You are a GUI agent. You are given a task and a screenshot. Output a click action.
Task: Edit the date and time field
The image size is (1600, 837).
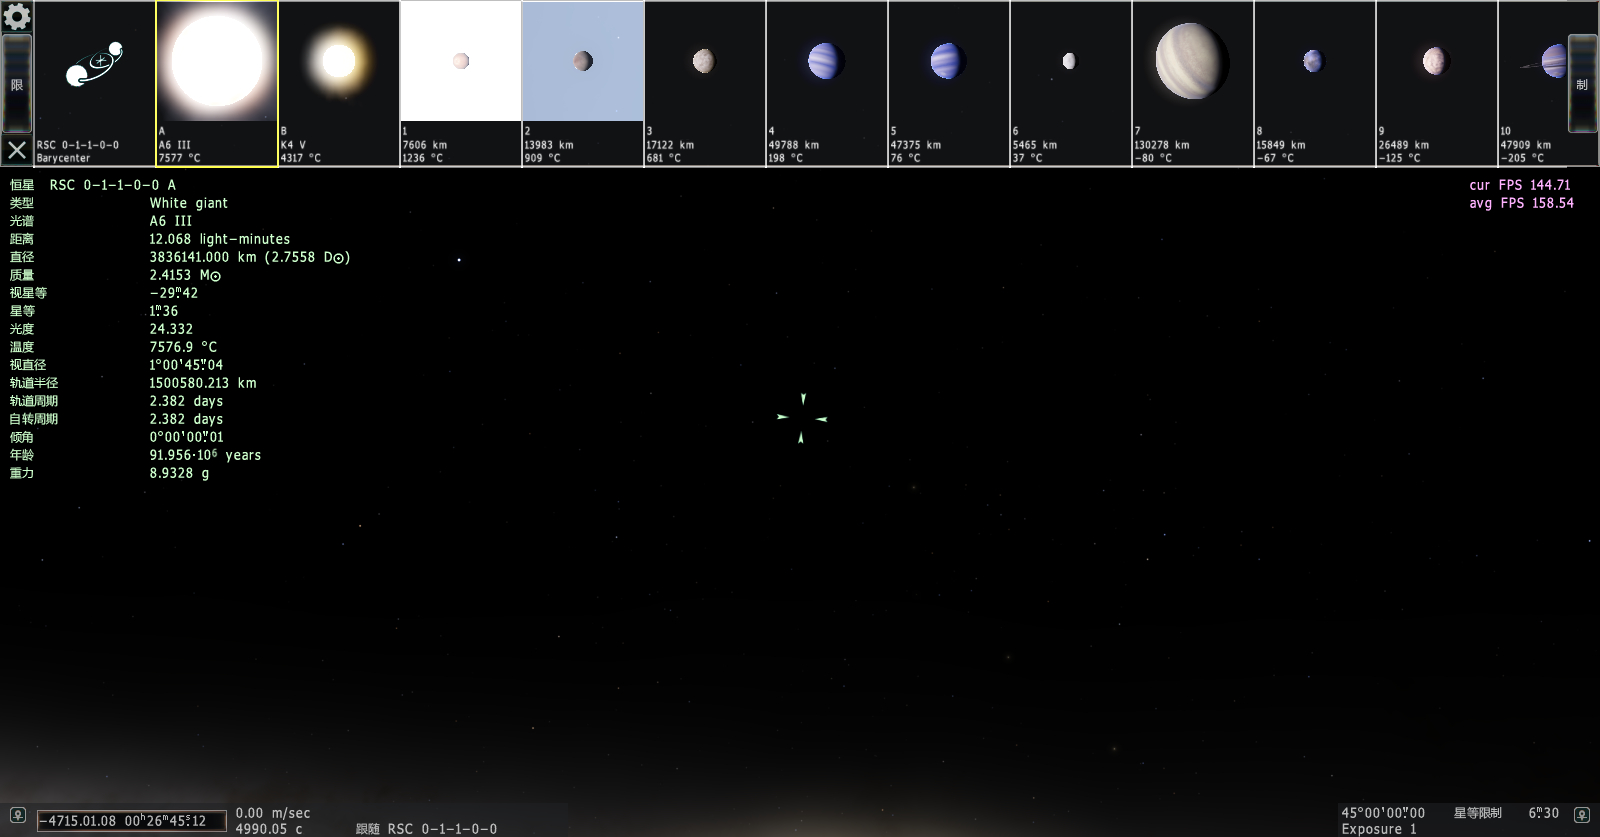coord(132,821)
